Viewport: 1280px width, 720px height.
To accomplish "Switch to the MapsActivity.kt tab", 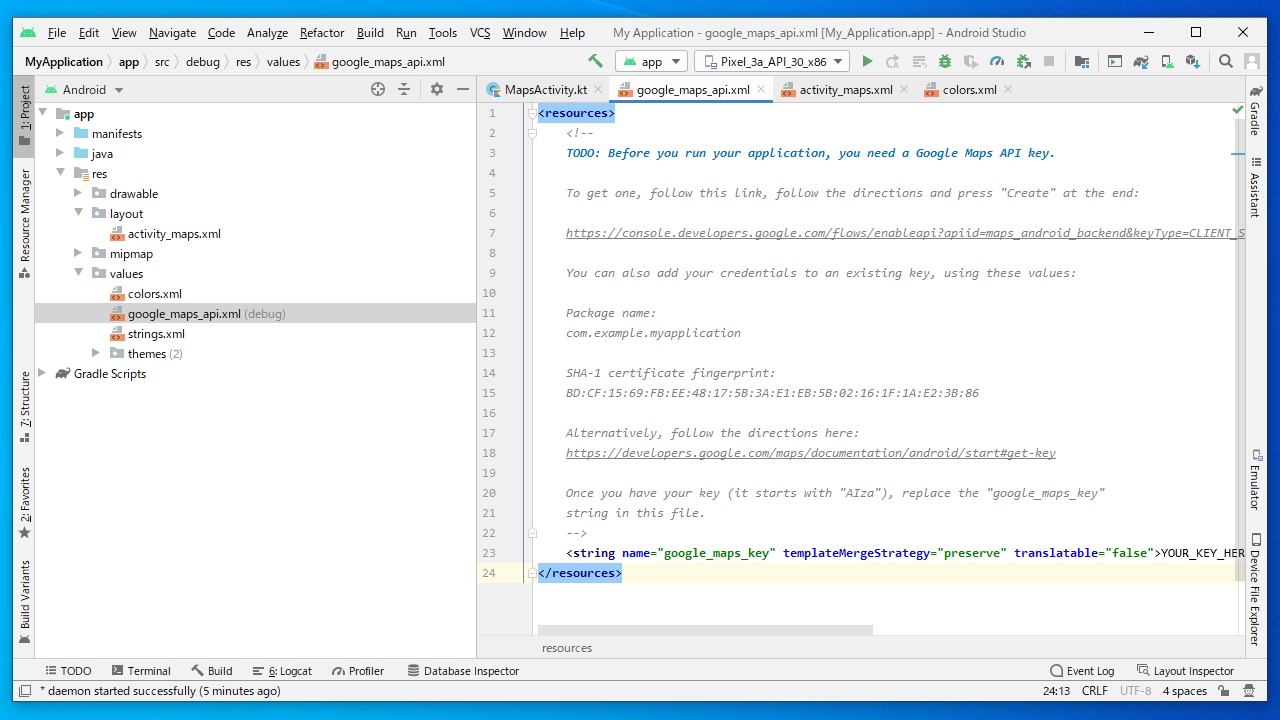I will pos(544,89).
